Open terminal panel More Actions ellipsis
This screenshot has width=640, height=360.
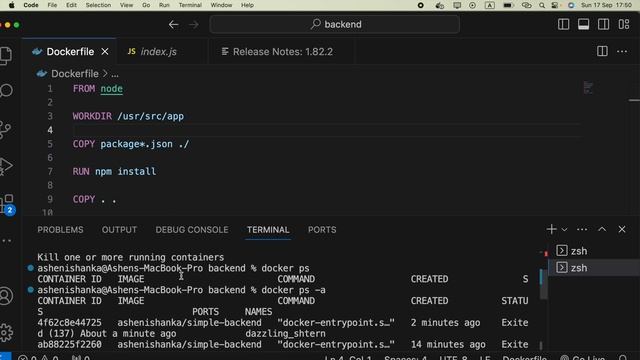click(x=582, y=229)
